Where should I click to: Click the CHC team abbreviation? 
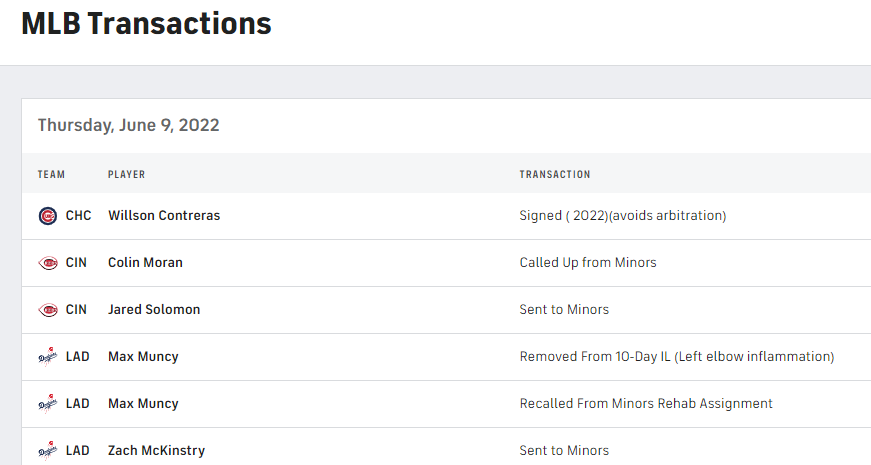78,216
